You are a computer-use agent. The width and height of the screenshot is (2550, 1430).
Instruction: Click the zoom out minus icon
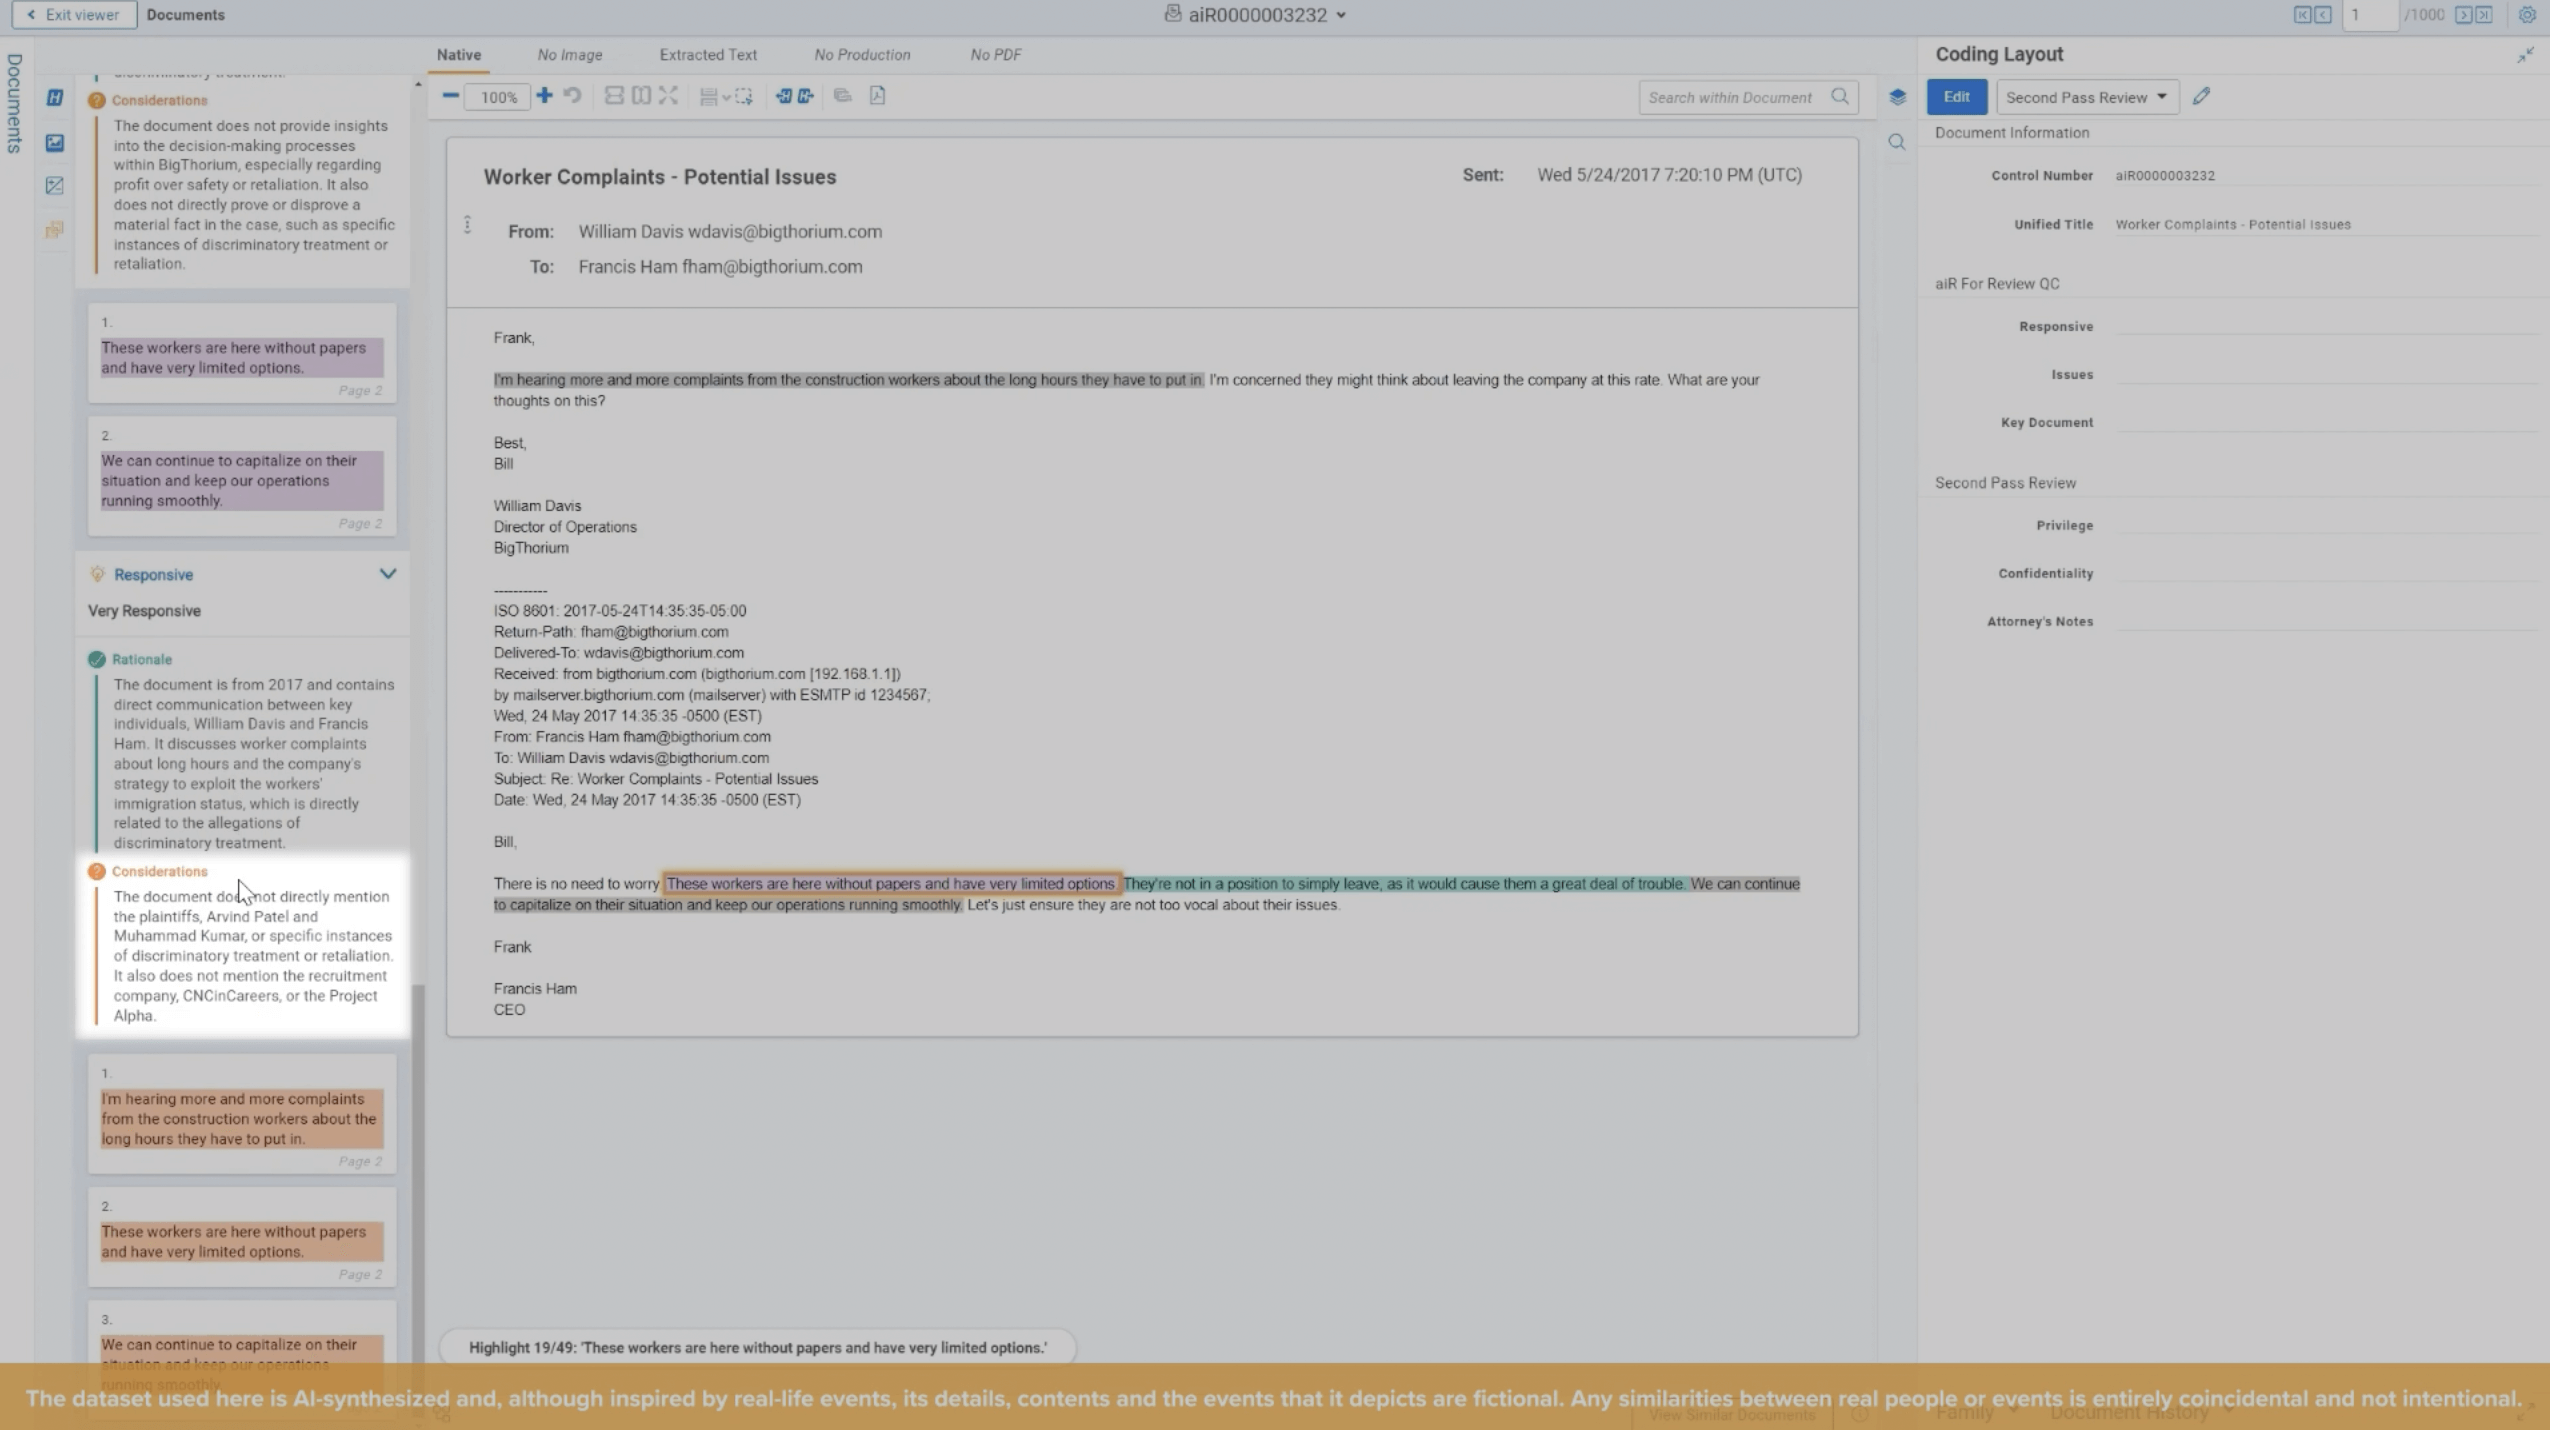point(451,96)
